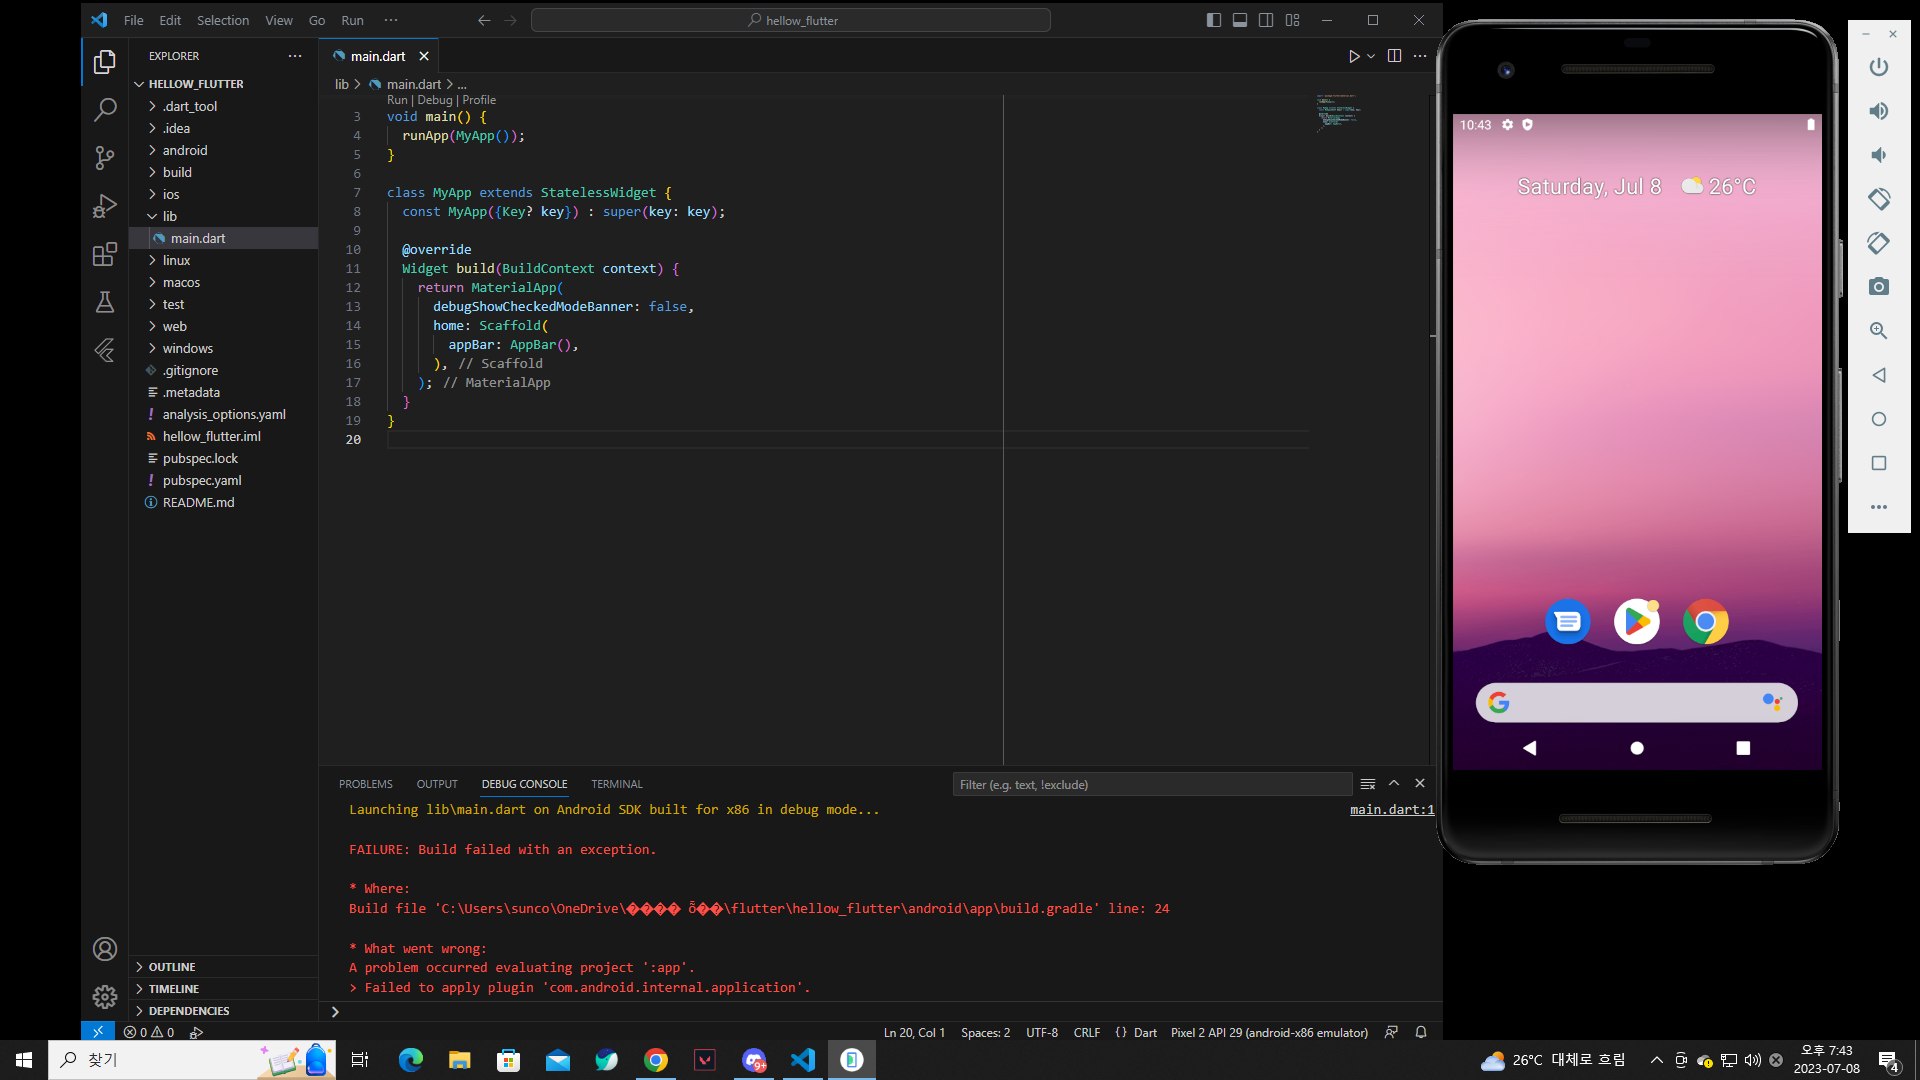This screenshot has height=1080, width=1920.
Task: Close the bottom panel
Action: 1420,784
